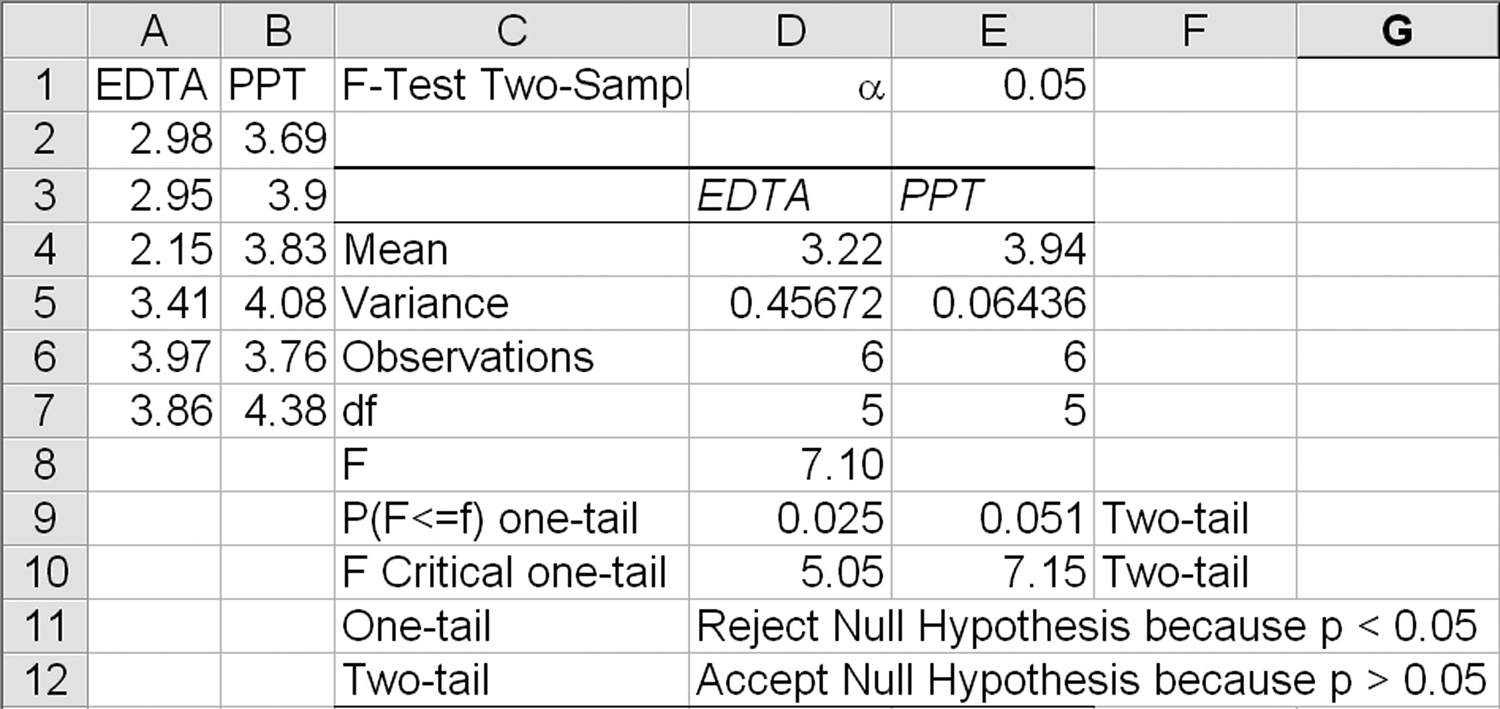Click the two-tail F critical value 7.15
Image resolution: width=1500 pixels, height=709 pixels.
(993, 572)
